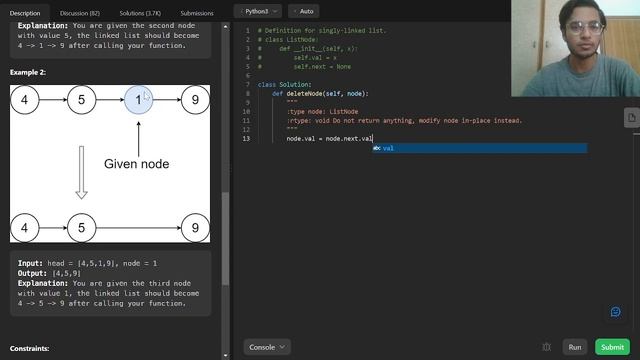Open the chat feedback icon
This screenshot has width=640, height=360.
(615, 312)
